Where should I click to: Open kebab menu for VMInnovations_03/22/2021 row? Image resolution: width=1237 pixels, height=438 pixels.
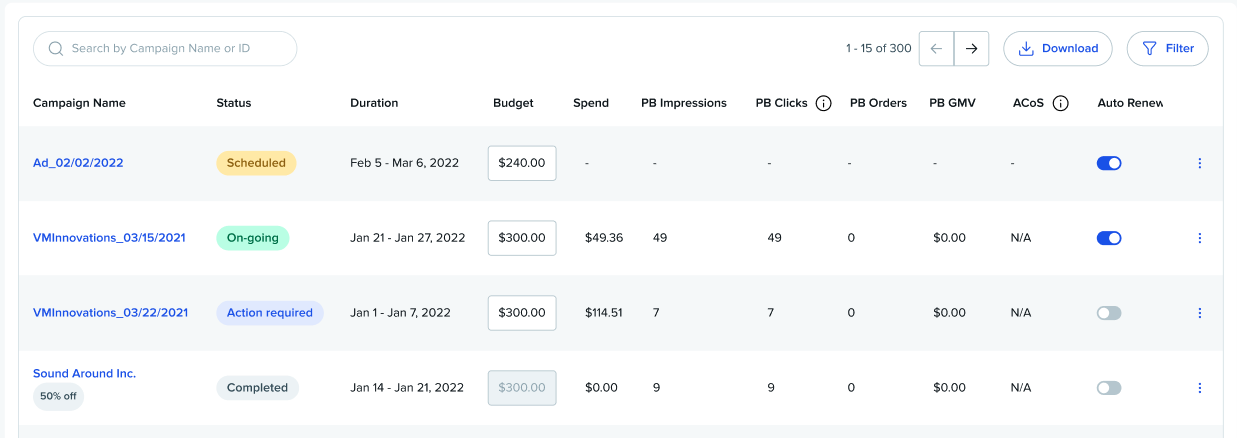[x=1199, y=313]
